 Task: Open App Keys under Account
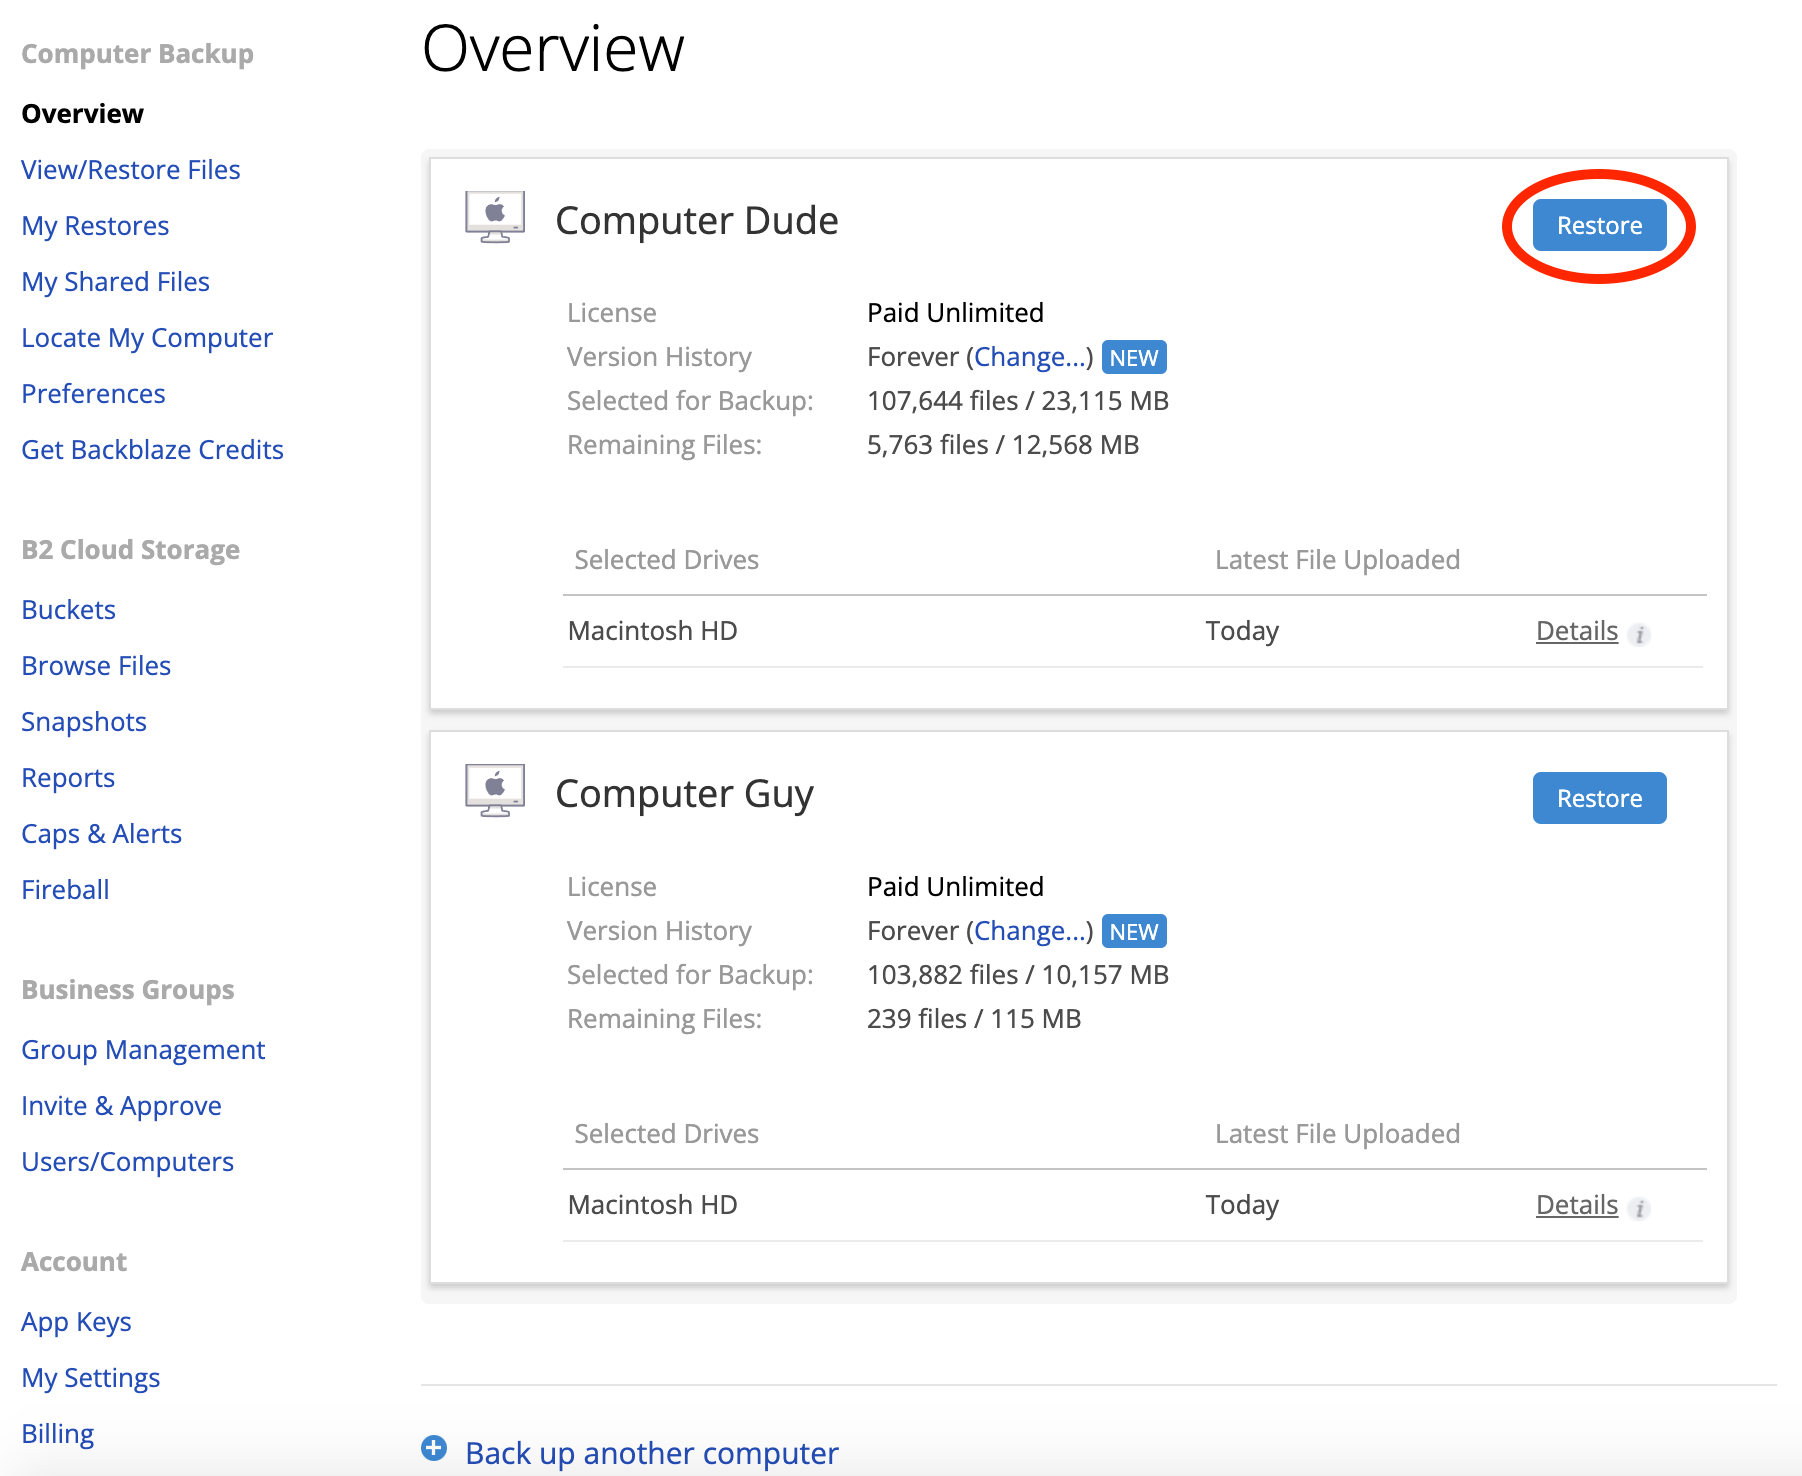coord(77,1322)
